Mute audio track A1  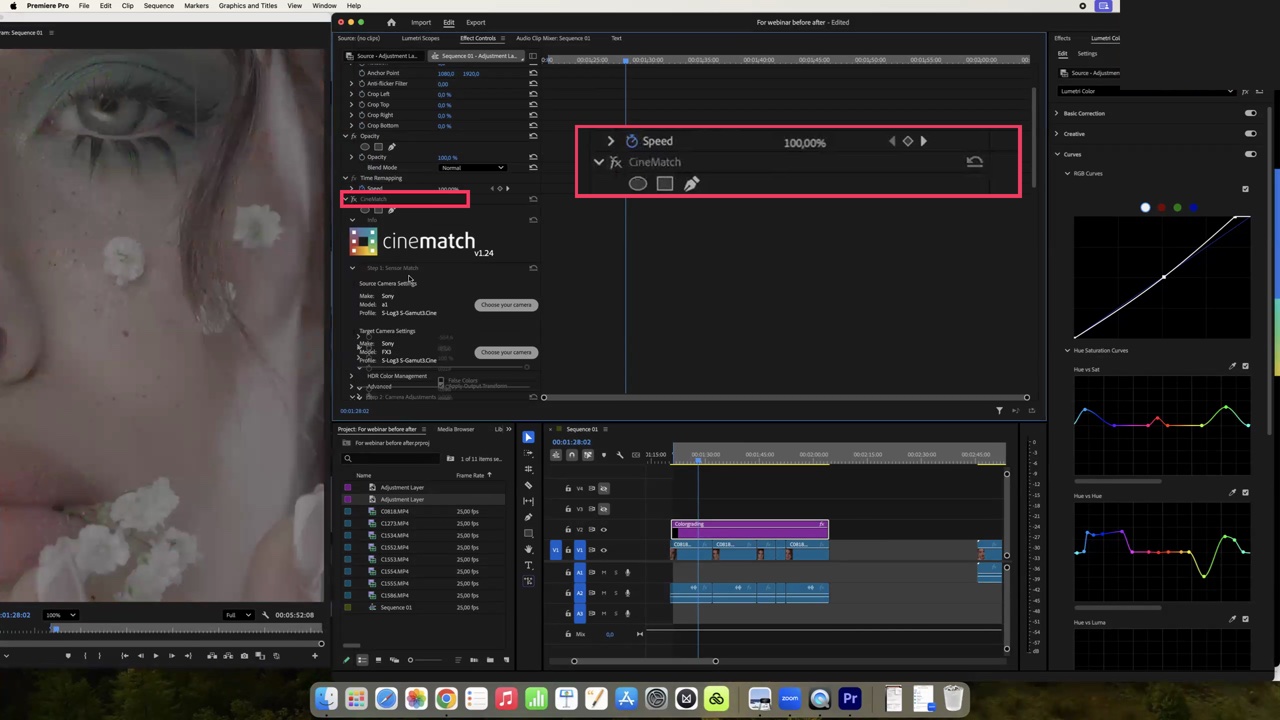(603, 572)
